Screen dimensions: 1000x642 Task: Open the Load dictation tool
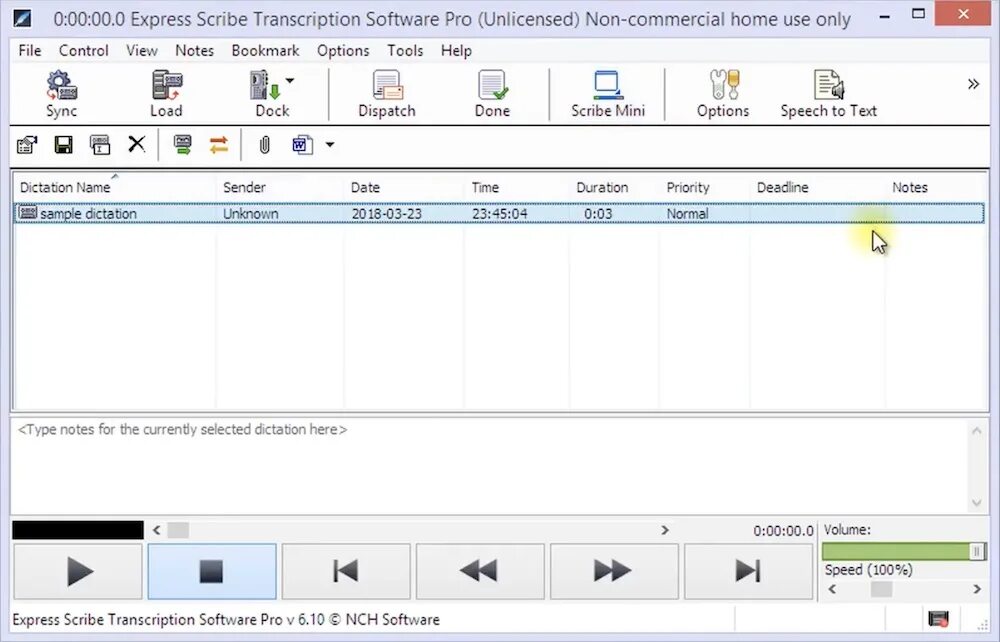[x=166, y=94]
